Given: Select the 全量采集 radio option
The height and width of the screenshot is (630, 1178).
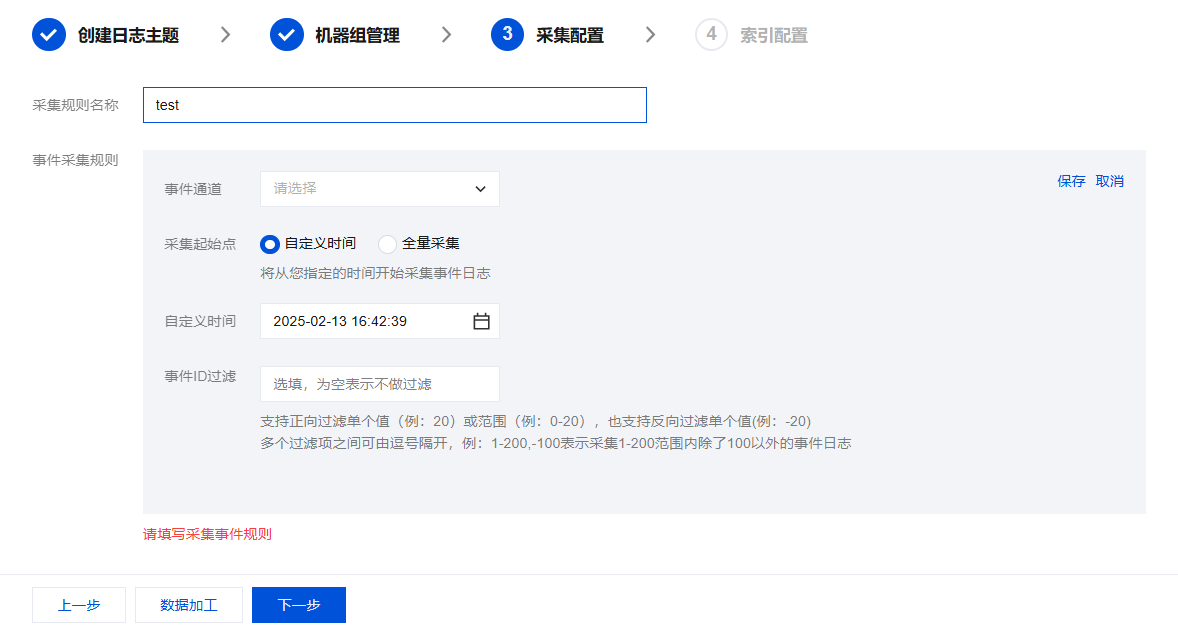Looking at the screenshot, I should click(387, 244).
